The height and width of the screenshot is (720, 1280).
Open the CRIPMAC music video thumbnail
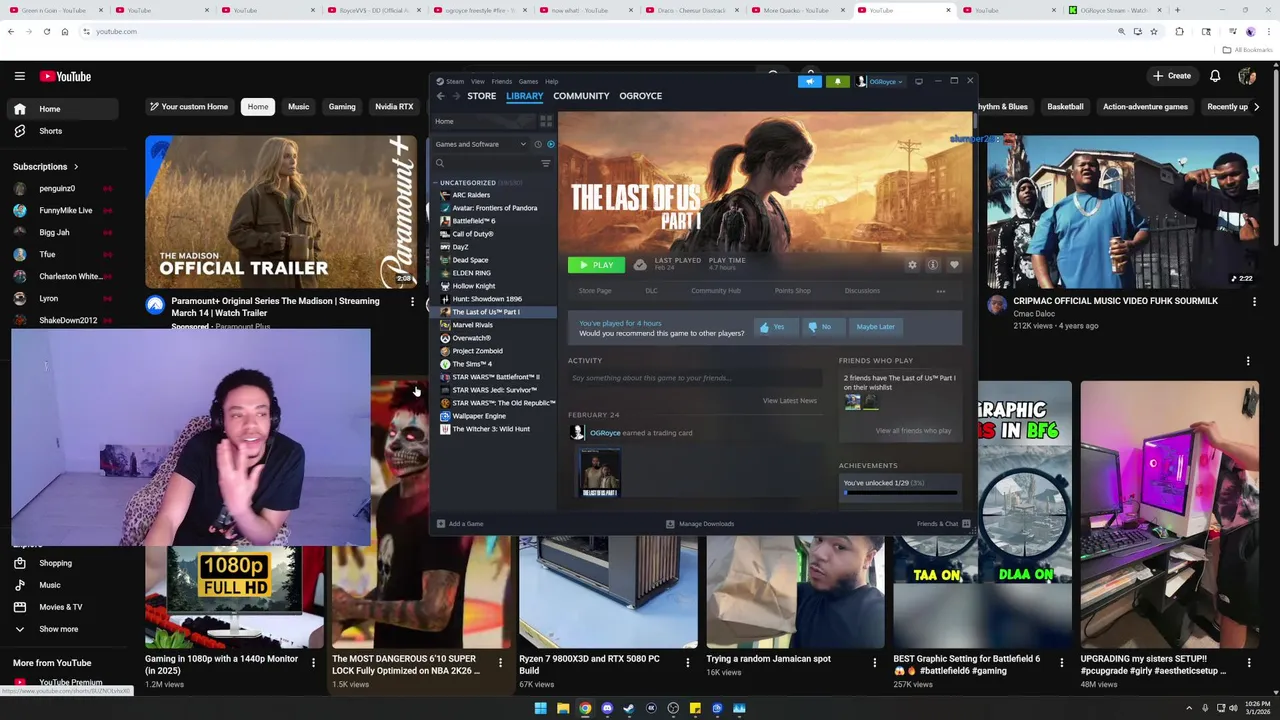[x=1123, y=211]
